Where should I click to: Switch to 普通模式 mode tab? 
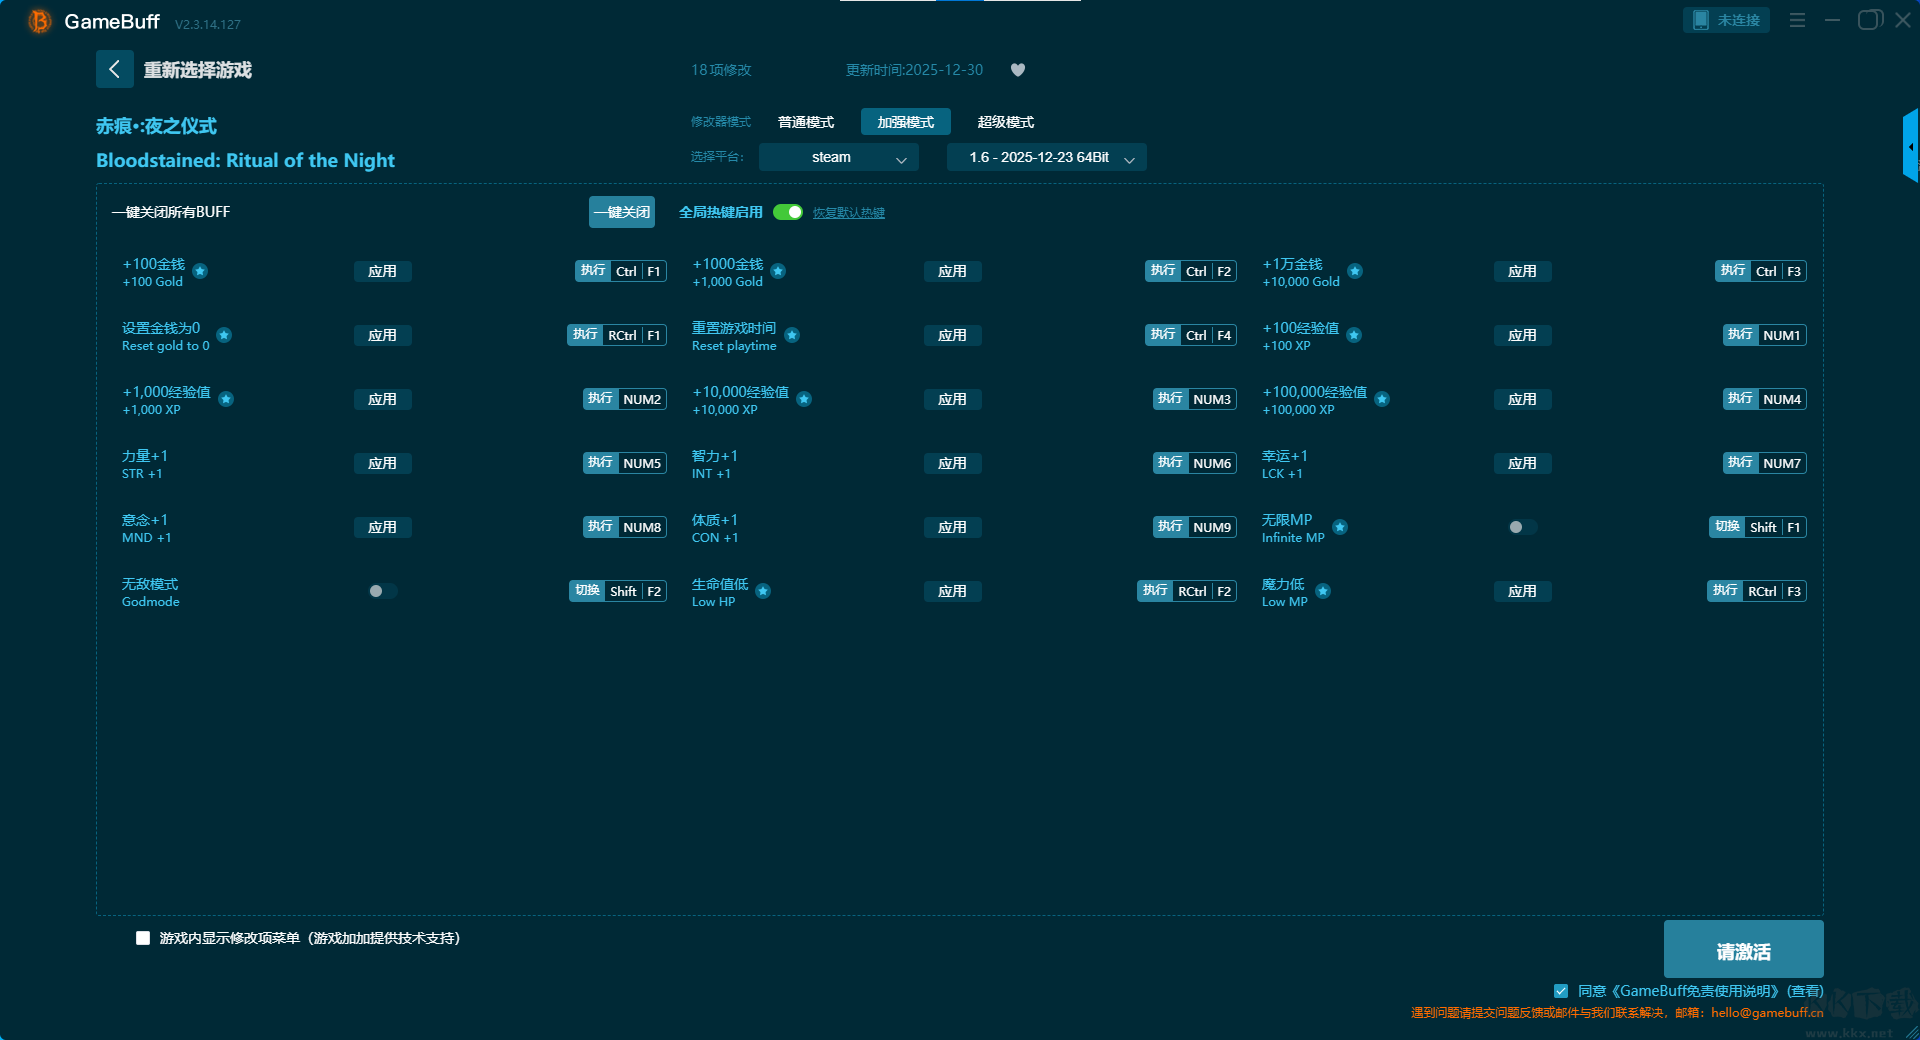pos(806,122)
